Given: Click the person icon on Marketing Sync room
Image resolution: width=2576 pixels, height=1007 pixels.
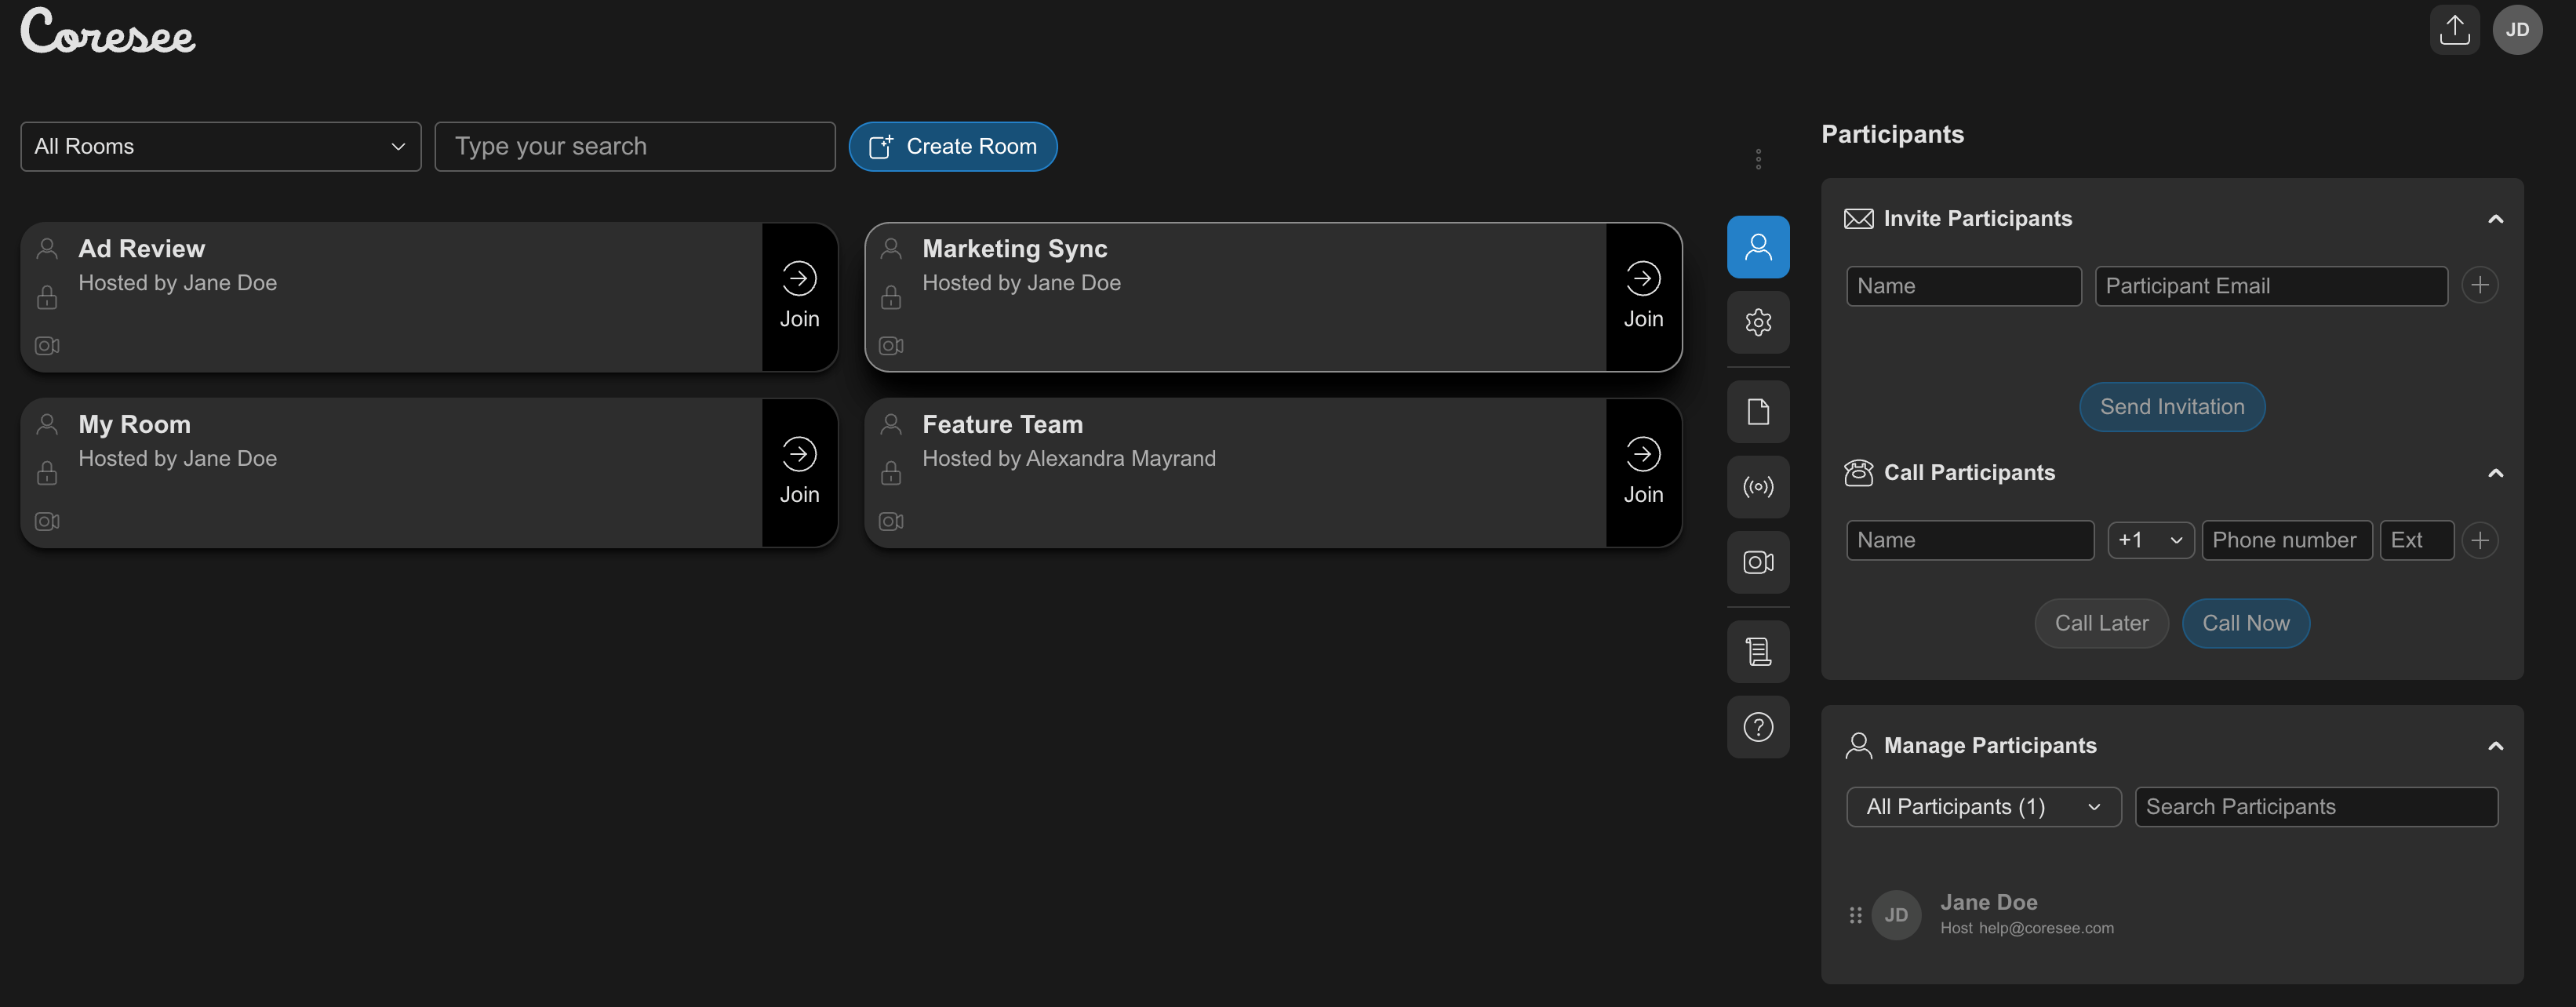Looking at the screenshot, I should coord(891,248).
